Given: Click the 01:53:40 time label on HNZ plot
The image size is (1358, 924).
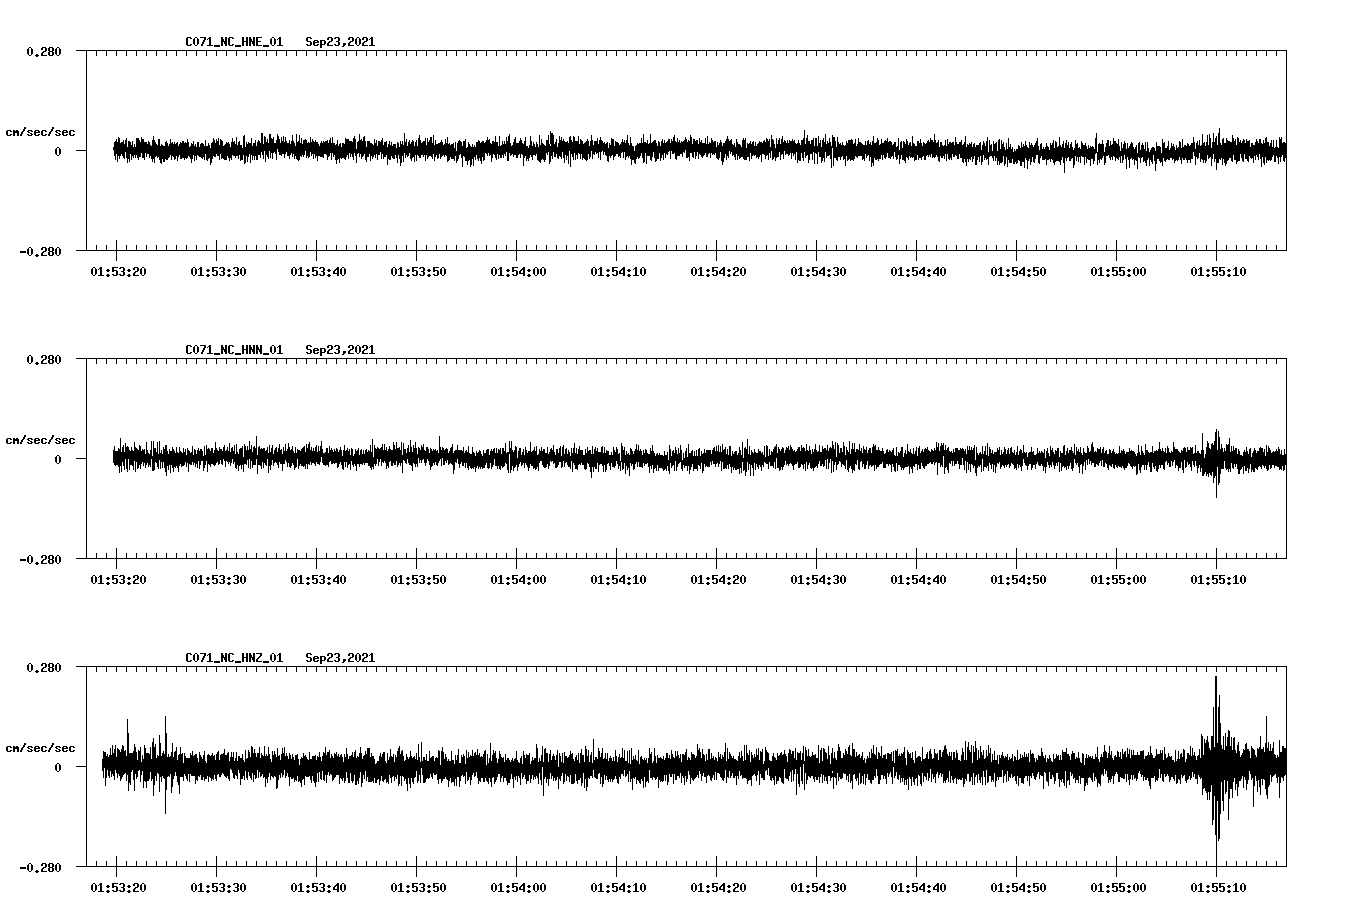Looking at the screenshot, I should (318, 887).
